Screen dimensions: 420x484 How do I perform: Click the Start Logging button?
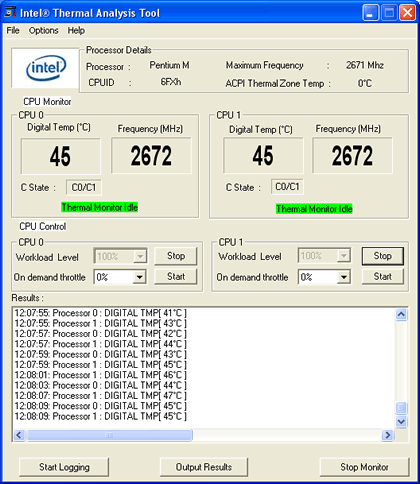coord(64,467)
